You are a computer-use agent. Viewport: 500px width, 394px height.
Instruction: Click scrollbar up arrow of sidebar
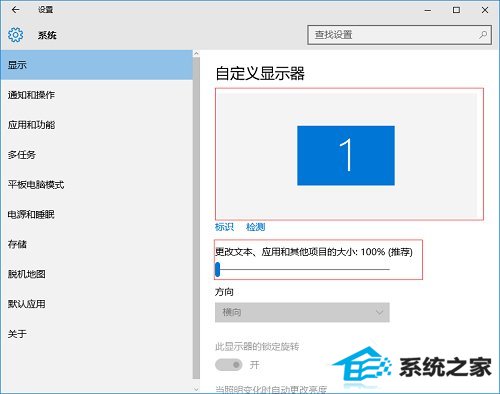coord(196,53)
